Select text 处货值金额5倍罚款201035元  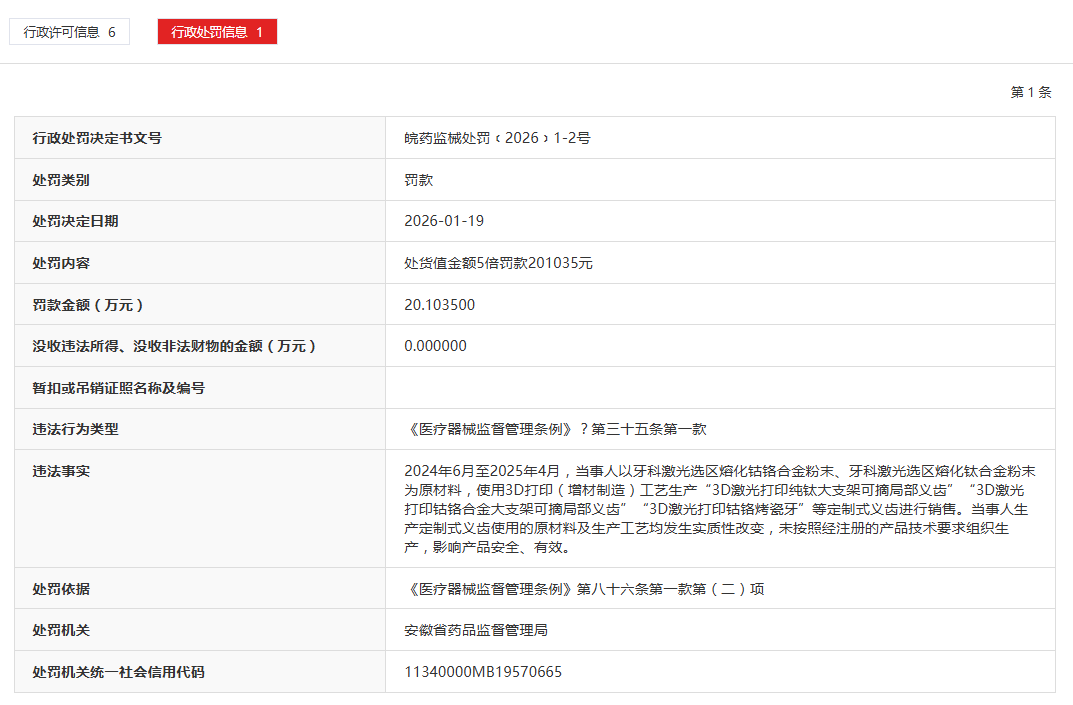coord(498,264)
